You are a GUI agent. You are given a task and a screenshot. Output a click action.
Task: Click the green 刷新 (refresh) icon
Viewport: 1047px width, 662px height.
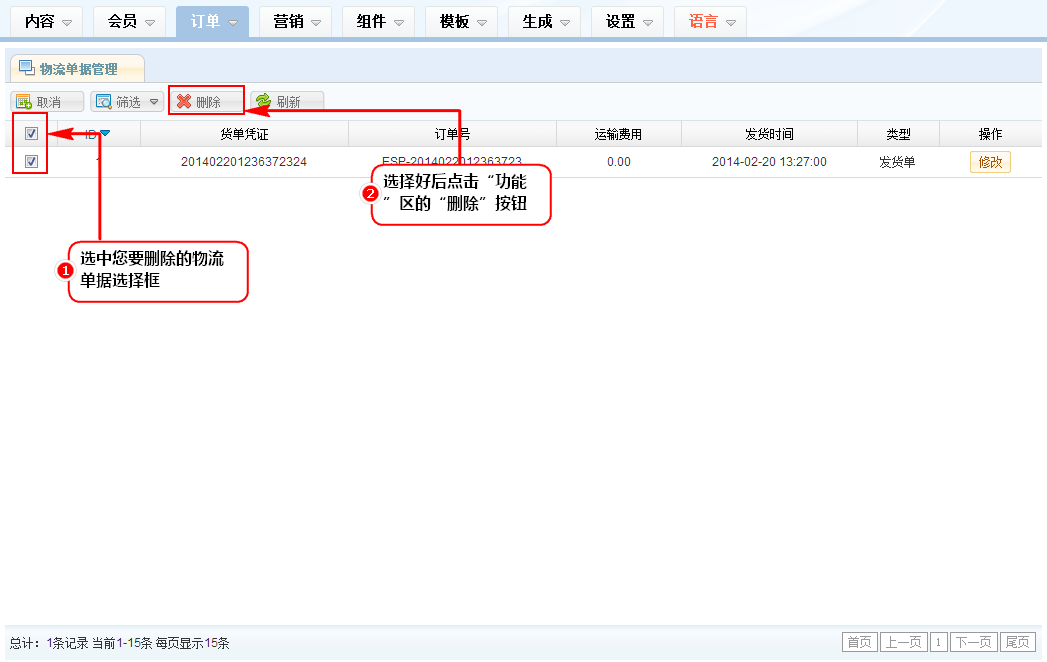263,102
